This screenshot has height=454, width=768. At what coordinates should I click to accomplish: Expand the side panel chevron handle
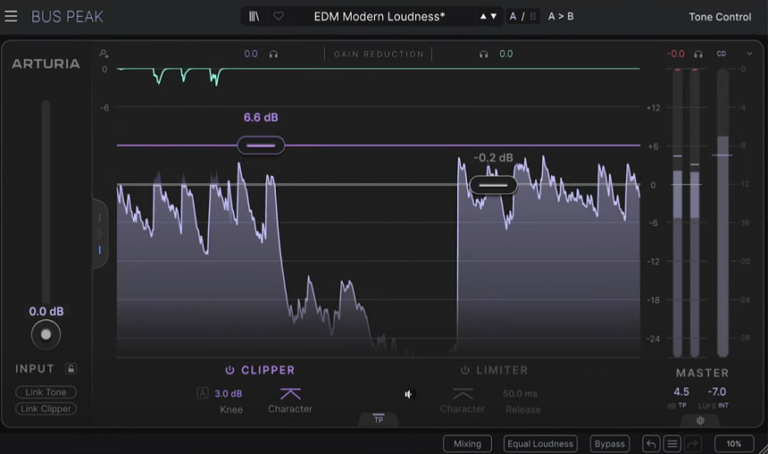pyautogui.click(x=100, y=234)
